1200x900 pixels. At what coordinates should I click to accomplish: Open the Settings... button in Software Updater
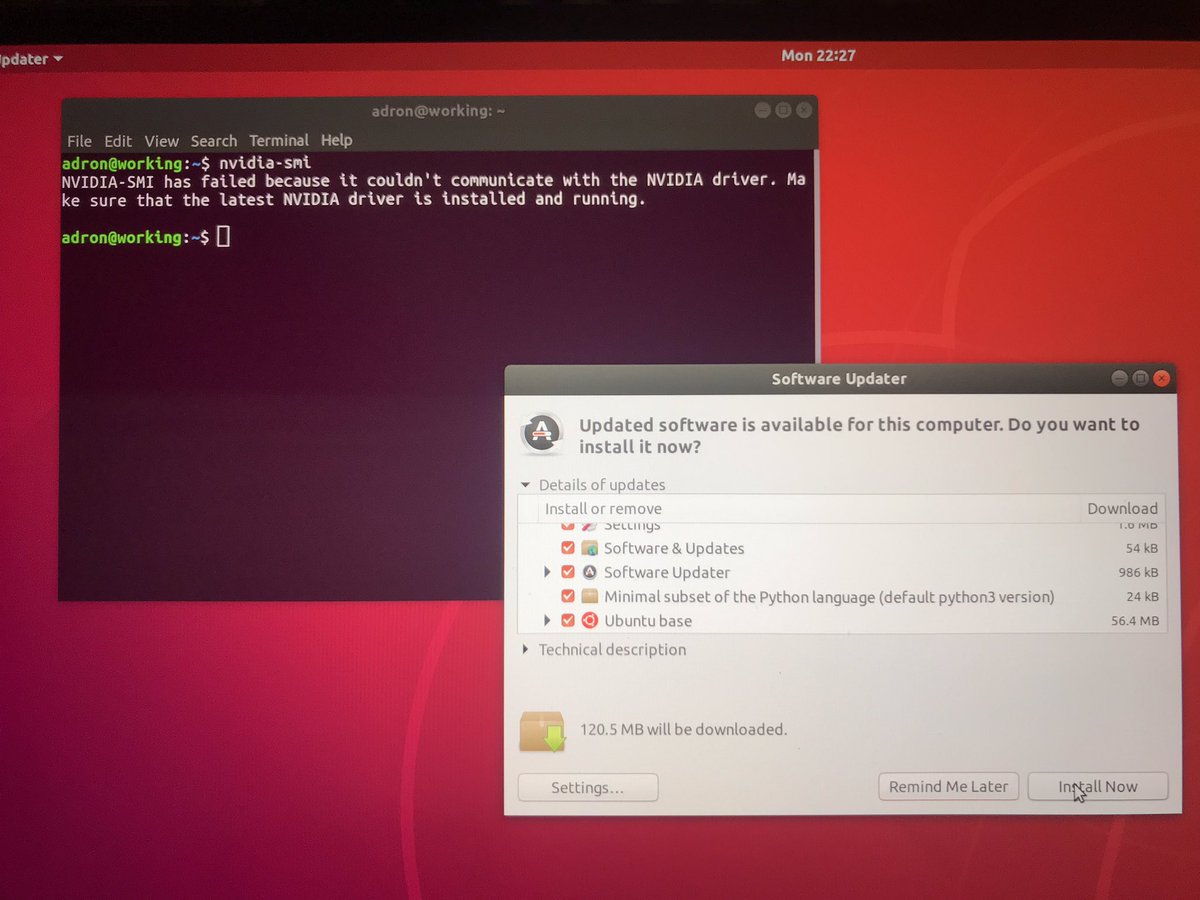click(588, 787)
